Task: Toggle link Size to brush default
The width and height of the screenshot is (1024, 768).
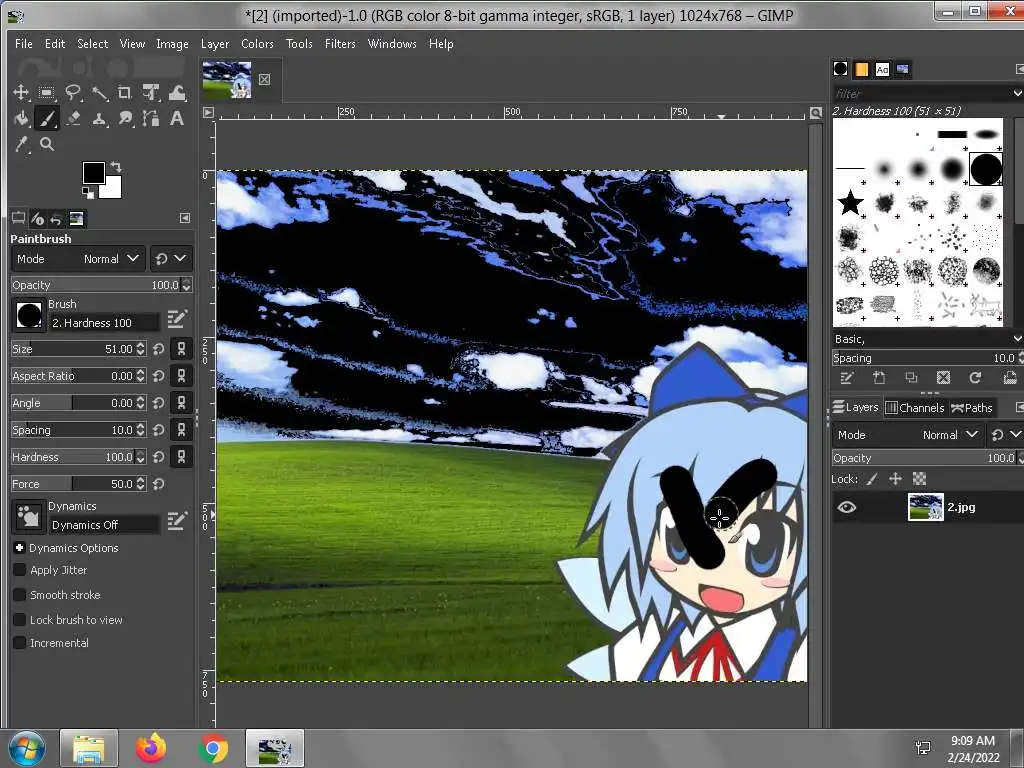Action: pyautogui.click(x=182, y=349)
